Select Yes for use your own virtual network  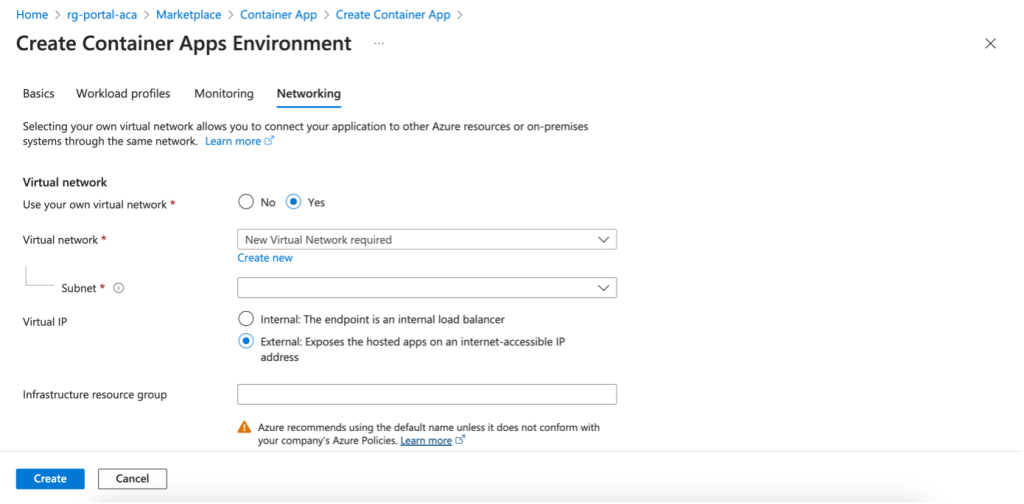(x=294, y=202)
